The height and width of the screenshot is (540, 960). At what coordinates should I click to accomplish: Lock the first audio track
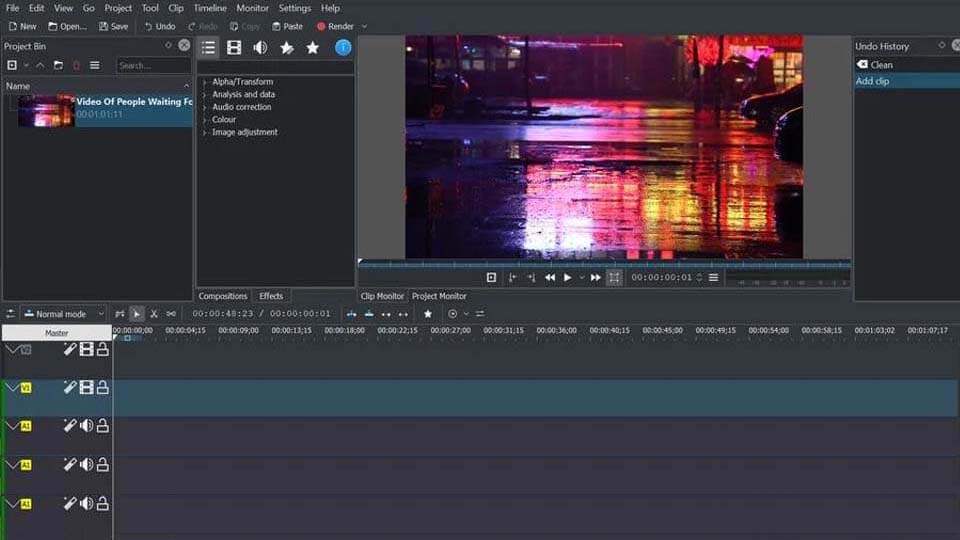[x=102, y=426]
